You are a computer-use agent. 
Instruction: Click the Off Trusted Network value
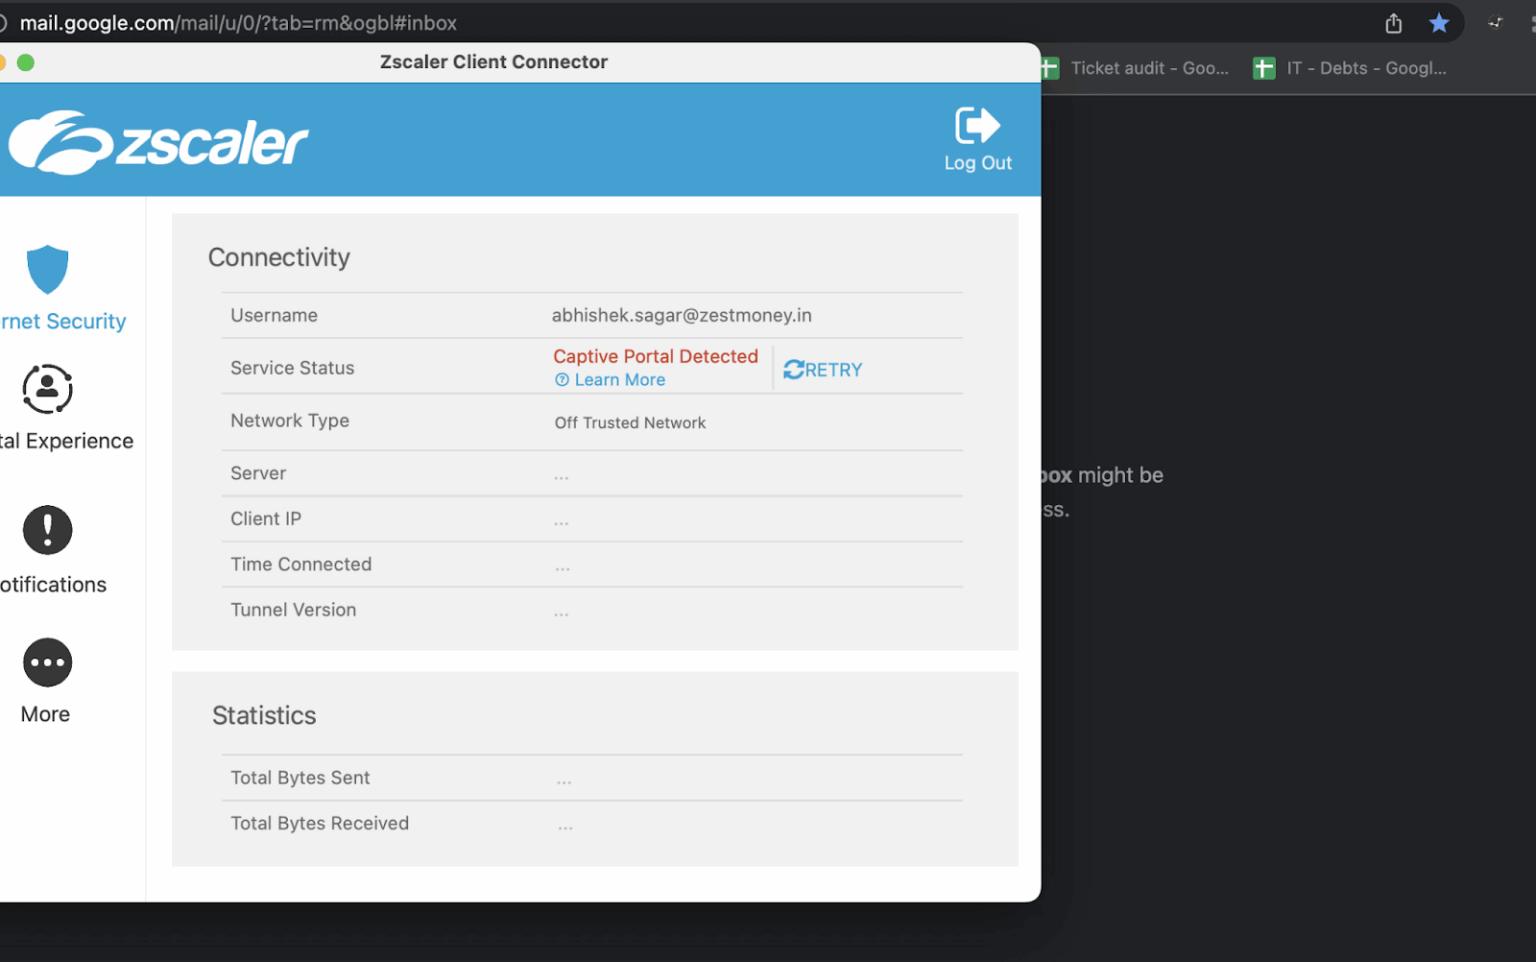coord(630,423)
